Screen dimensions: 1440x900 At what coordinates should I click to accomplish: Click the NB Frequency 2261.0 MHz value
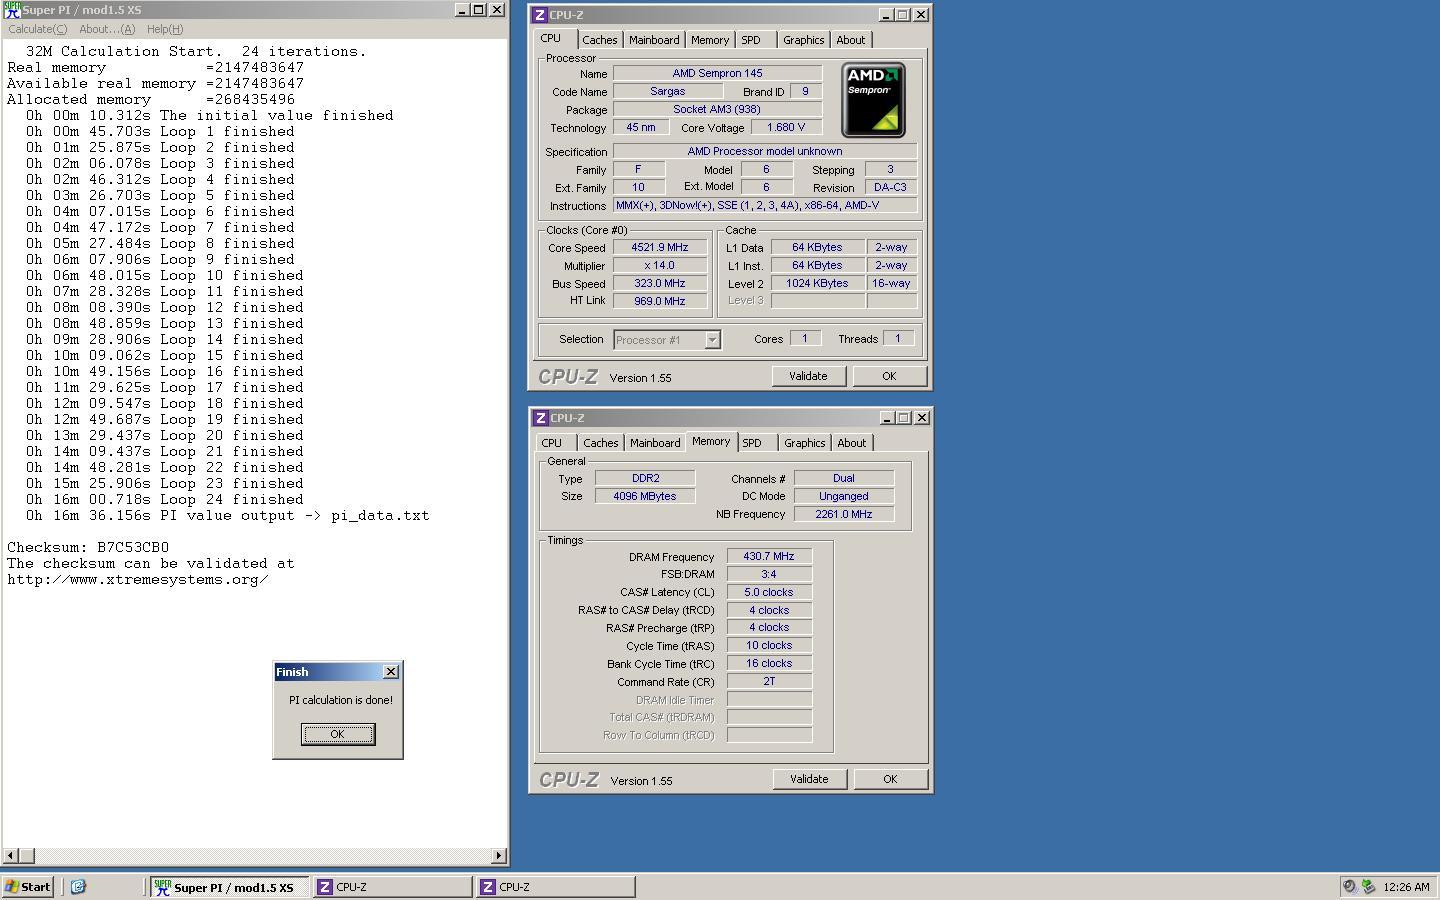tap(844, 514)
